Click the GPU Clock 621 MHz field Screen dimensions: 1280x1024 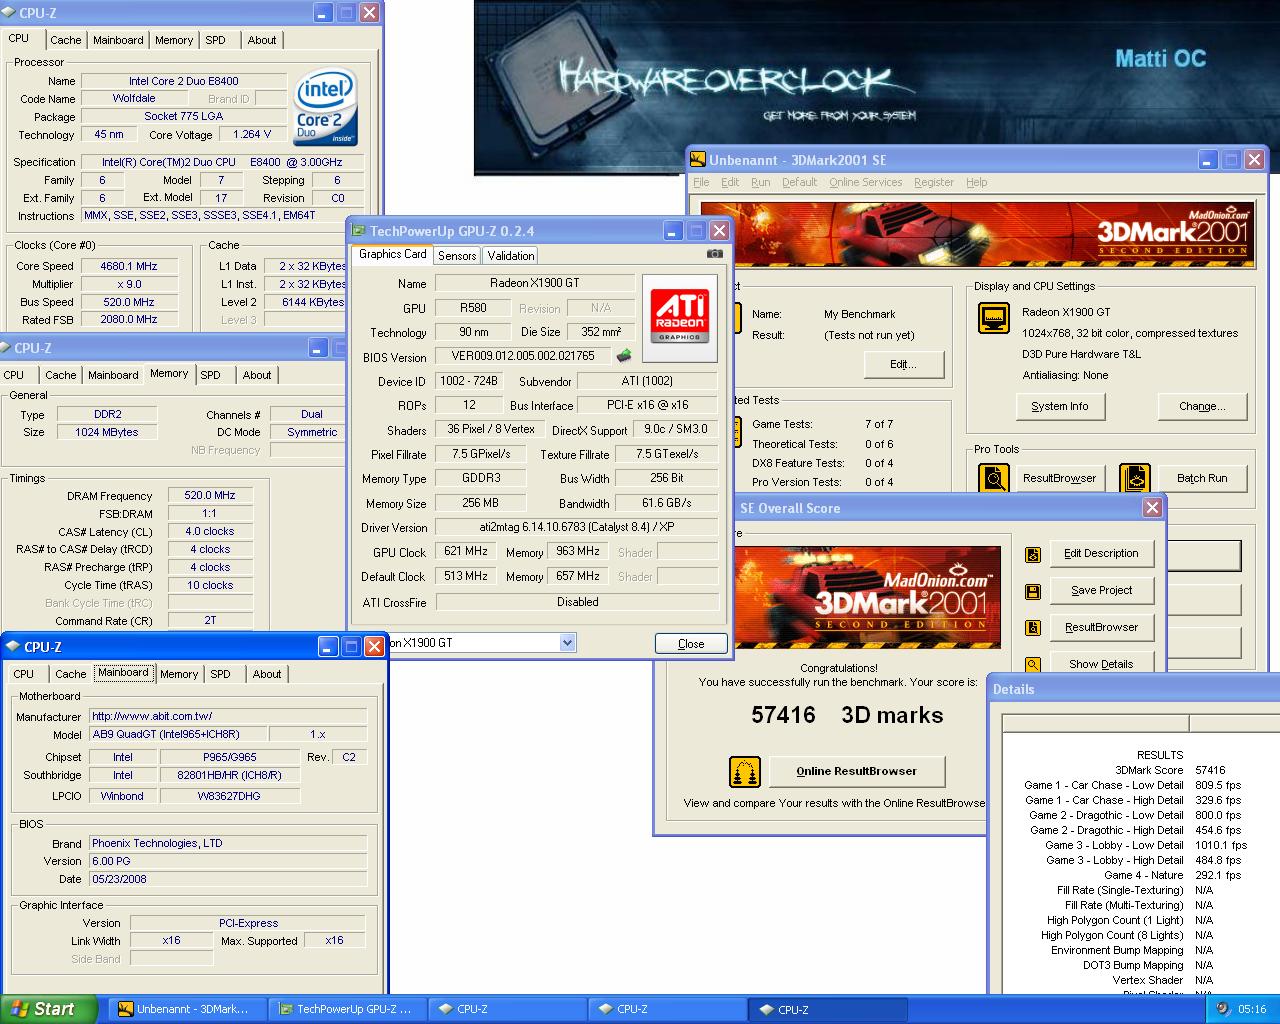[466, 551]
